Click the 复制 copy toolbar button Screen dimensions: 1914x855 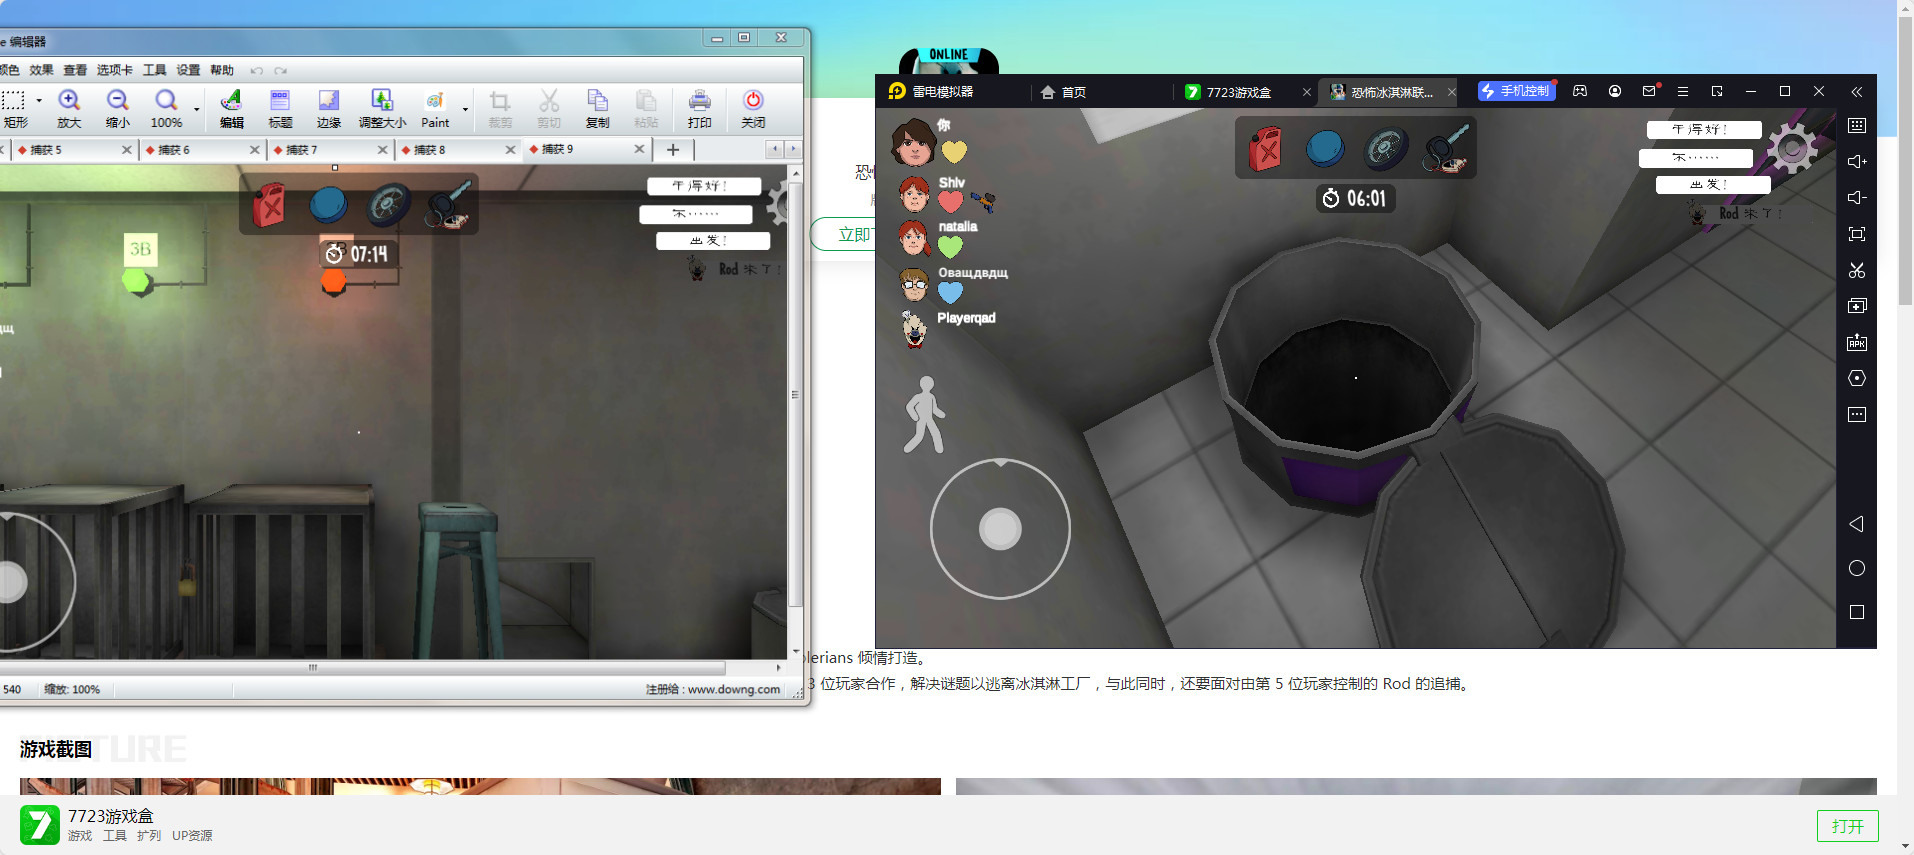click(597, 109)
